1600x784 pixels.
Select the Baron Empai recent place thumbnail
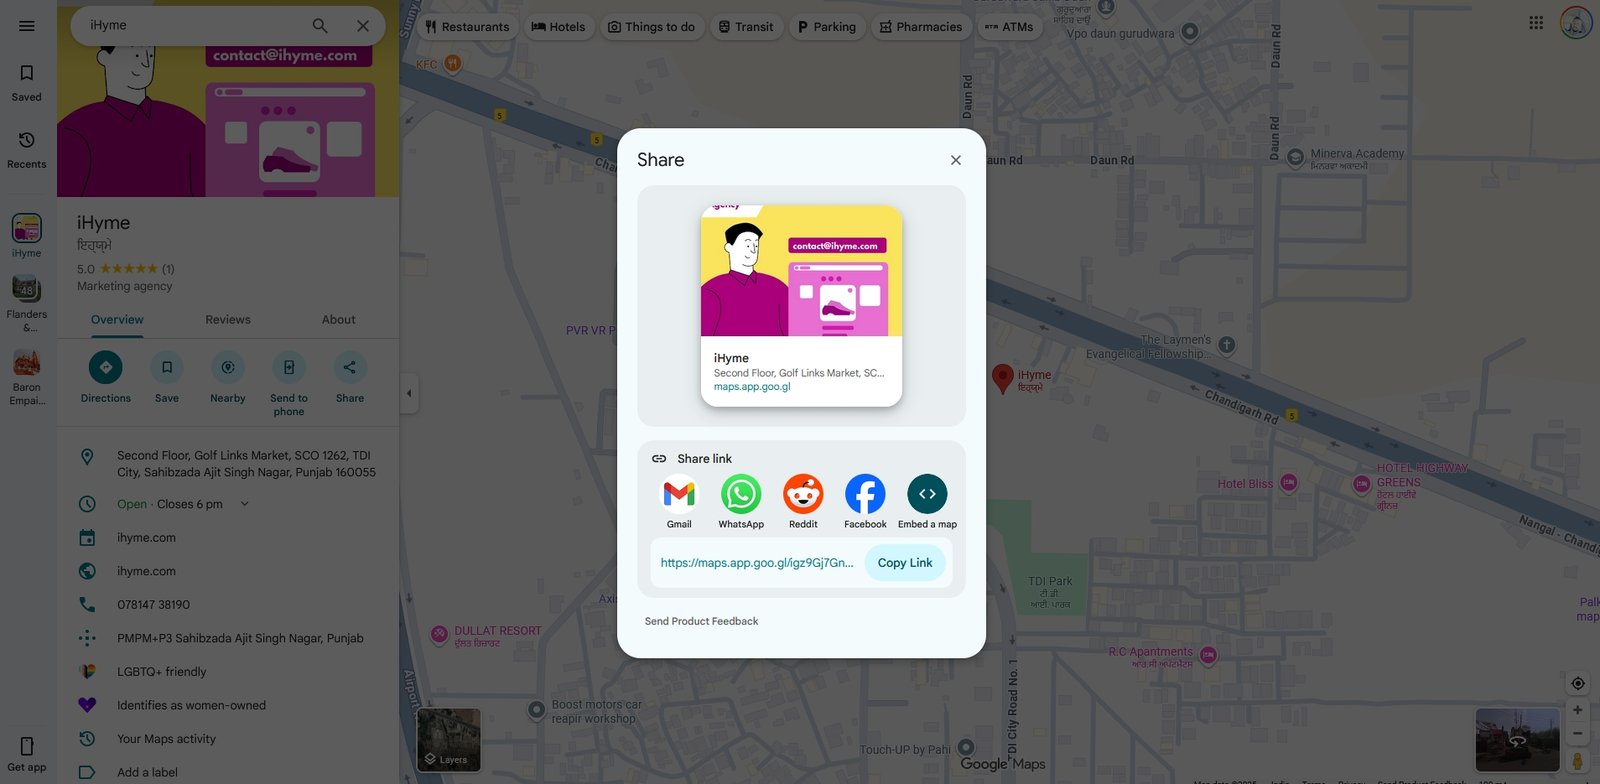[27, 362]
